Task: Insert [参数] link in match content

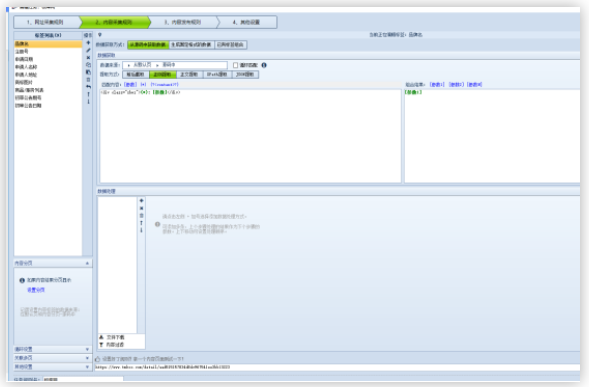Action: pos(130,85)
